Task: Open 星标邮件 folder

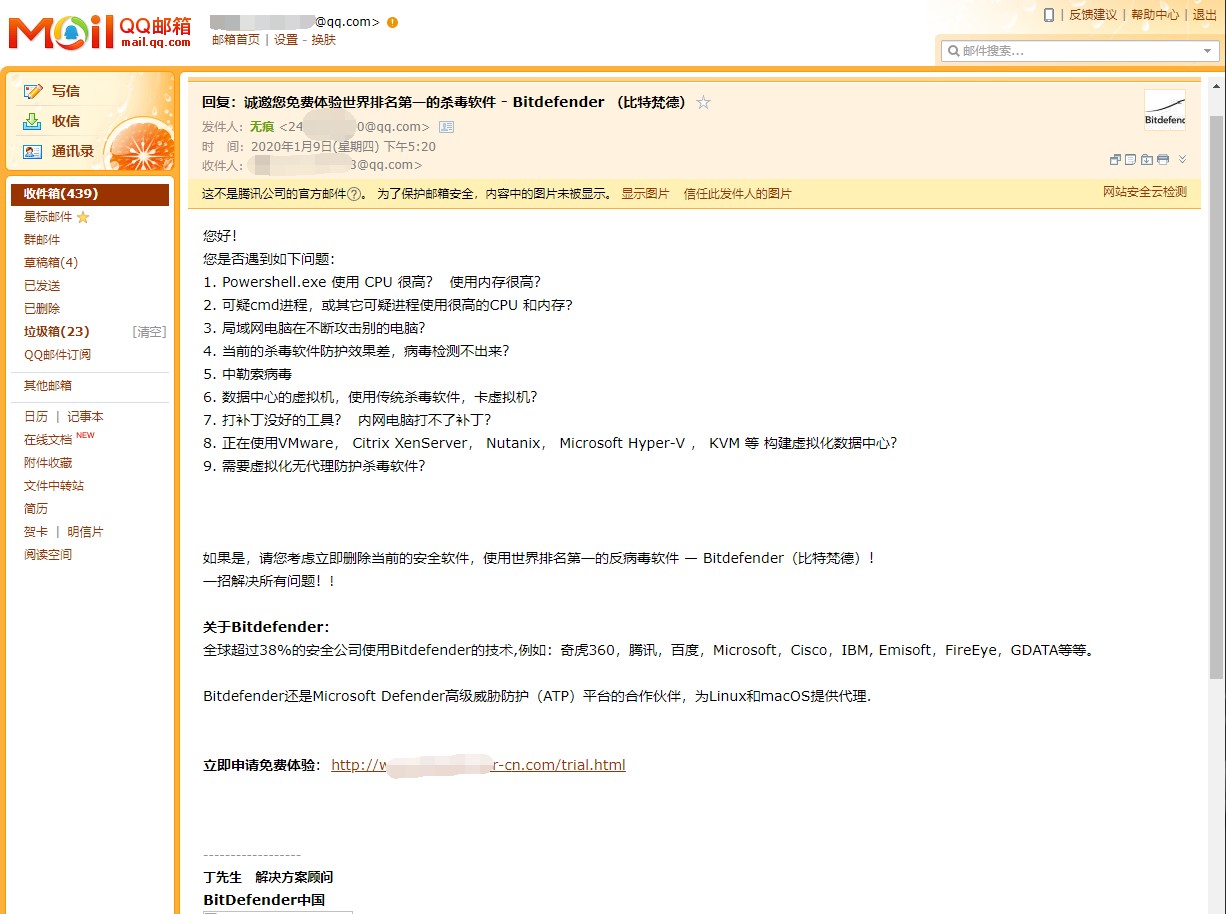Action: [x=48, y=217]
